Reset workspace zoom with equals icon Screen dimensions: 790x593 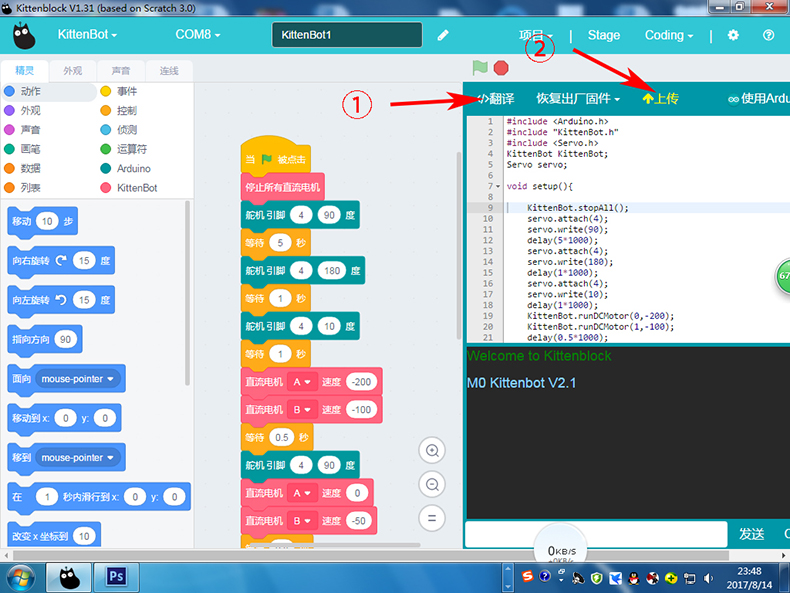pos(433,517)
